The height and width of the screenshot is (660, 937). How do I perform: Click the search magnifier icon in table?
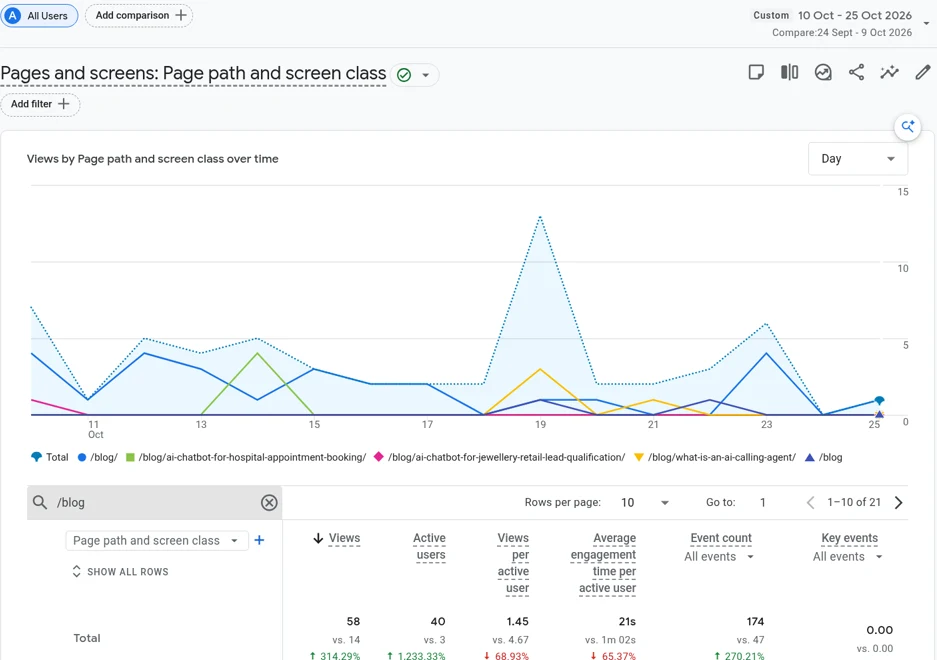40,503
